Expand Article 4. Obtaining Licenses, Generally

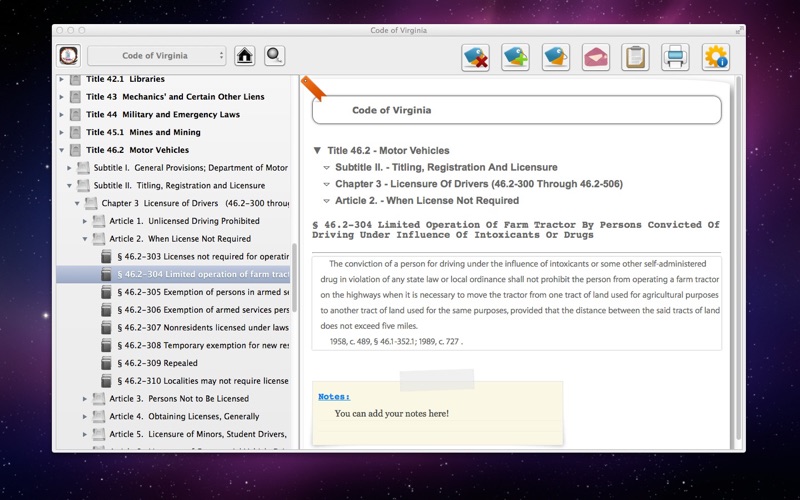(x=85, y=417)
